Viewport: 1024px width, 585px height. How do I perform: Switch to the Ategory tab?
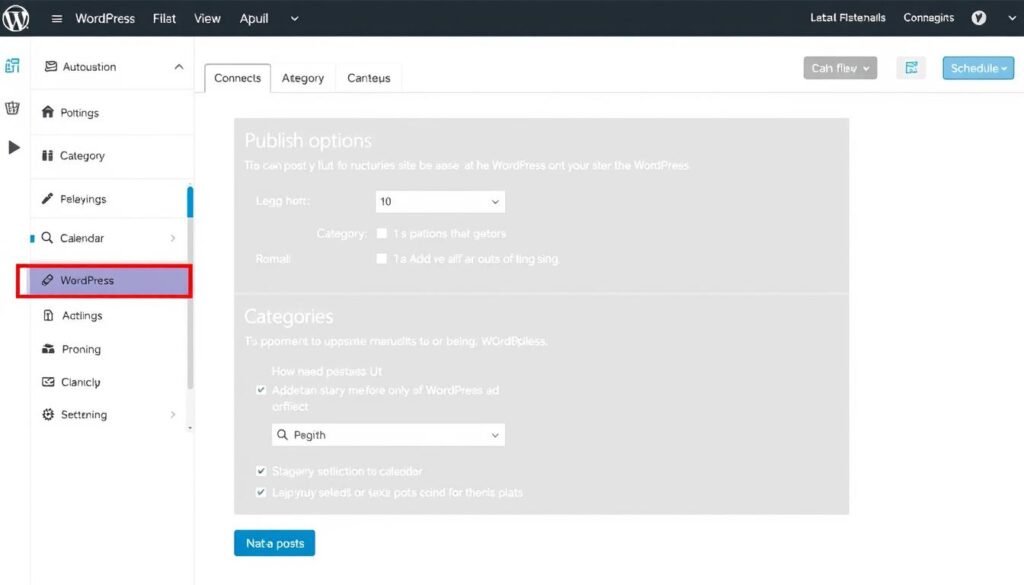[302, 77]
